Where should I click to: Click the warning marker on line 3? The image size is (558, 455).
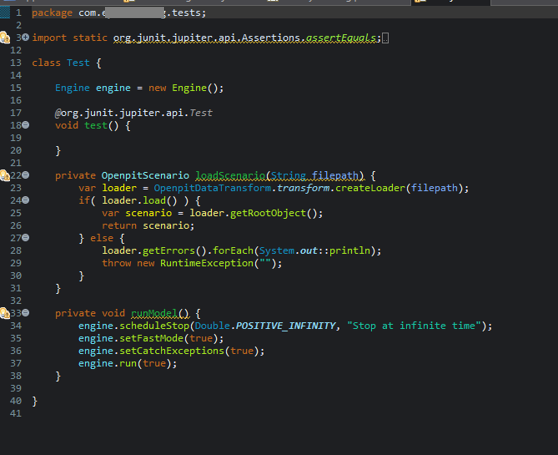pyautogui.click(x=5, y=37)
